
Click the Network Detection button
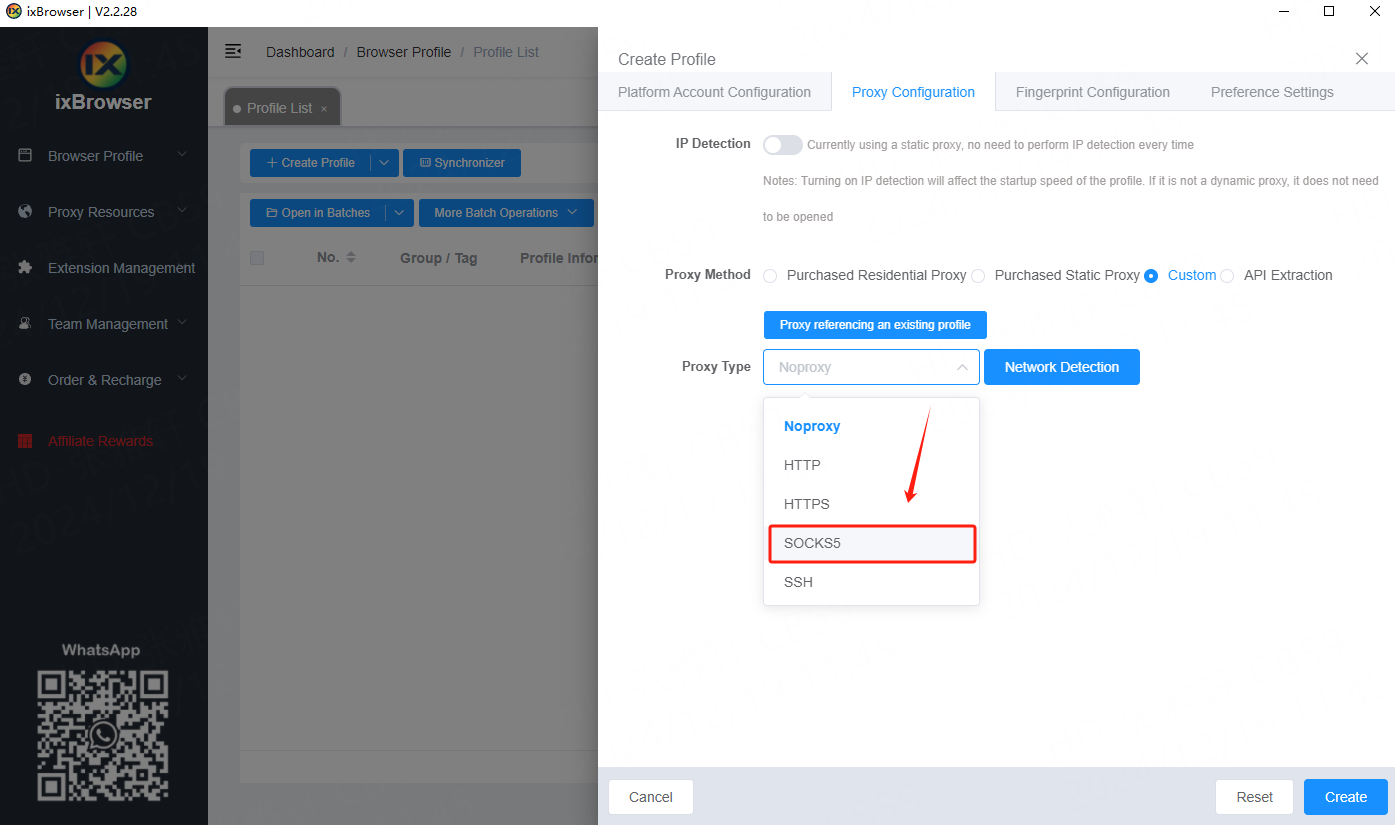click(1061, 367)
